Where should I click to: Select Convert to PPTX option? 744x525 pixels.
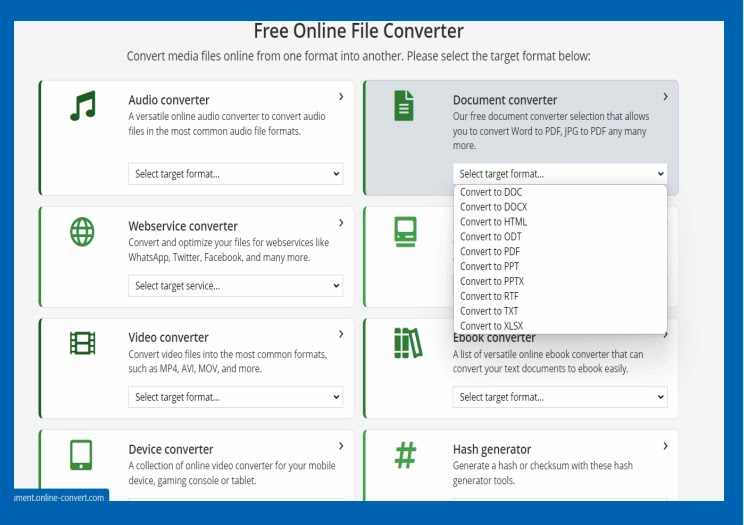pyautogui.click(x=560, y=281)
